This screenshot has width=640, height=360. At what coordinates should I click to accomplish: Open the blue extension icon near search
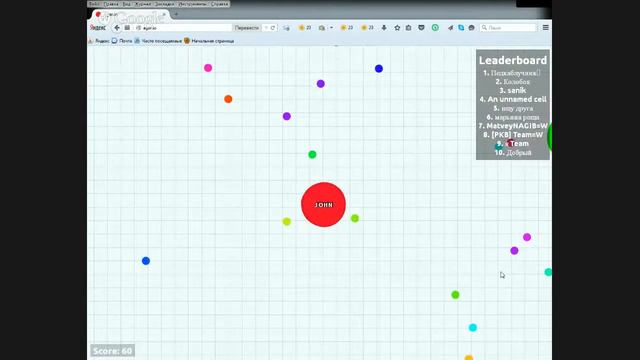click(461, 28)
